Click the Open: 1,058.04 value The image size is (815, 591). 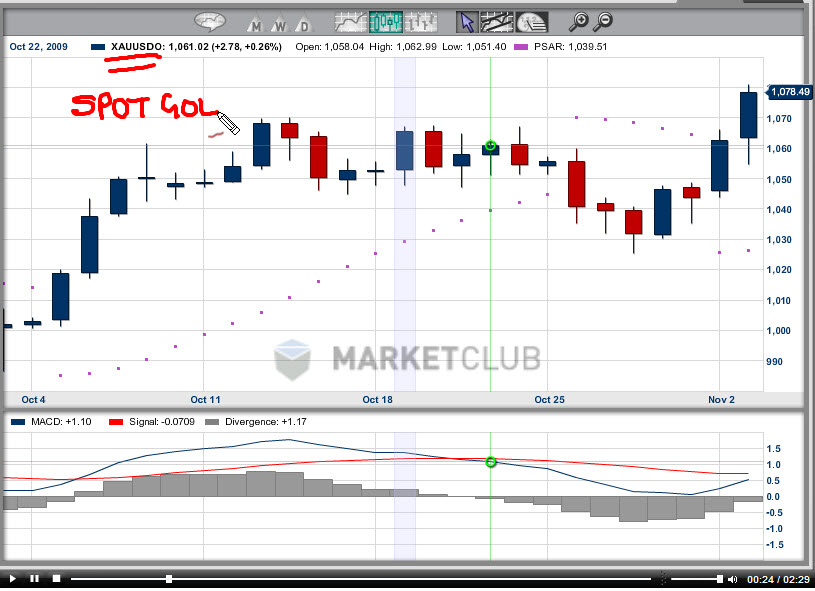pos(330,47)
